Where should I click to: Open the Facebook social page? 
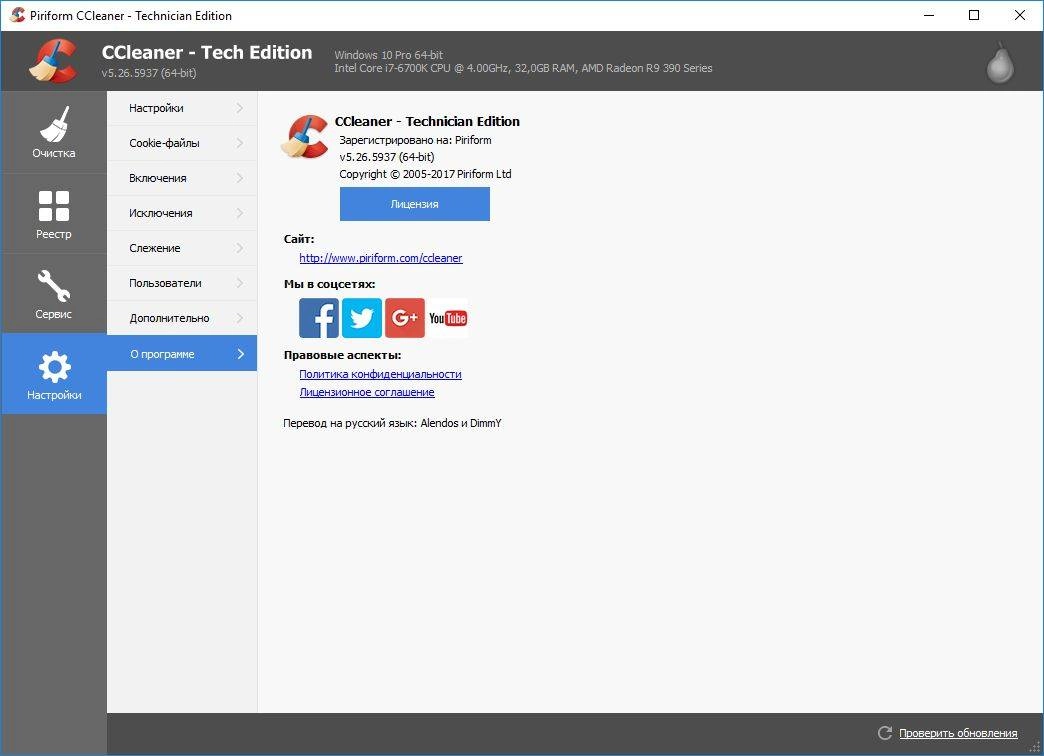click(x=319, y=318)
